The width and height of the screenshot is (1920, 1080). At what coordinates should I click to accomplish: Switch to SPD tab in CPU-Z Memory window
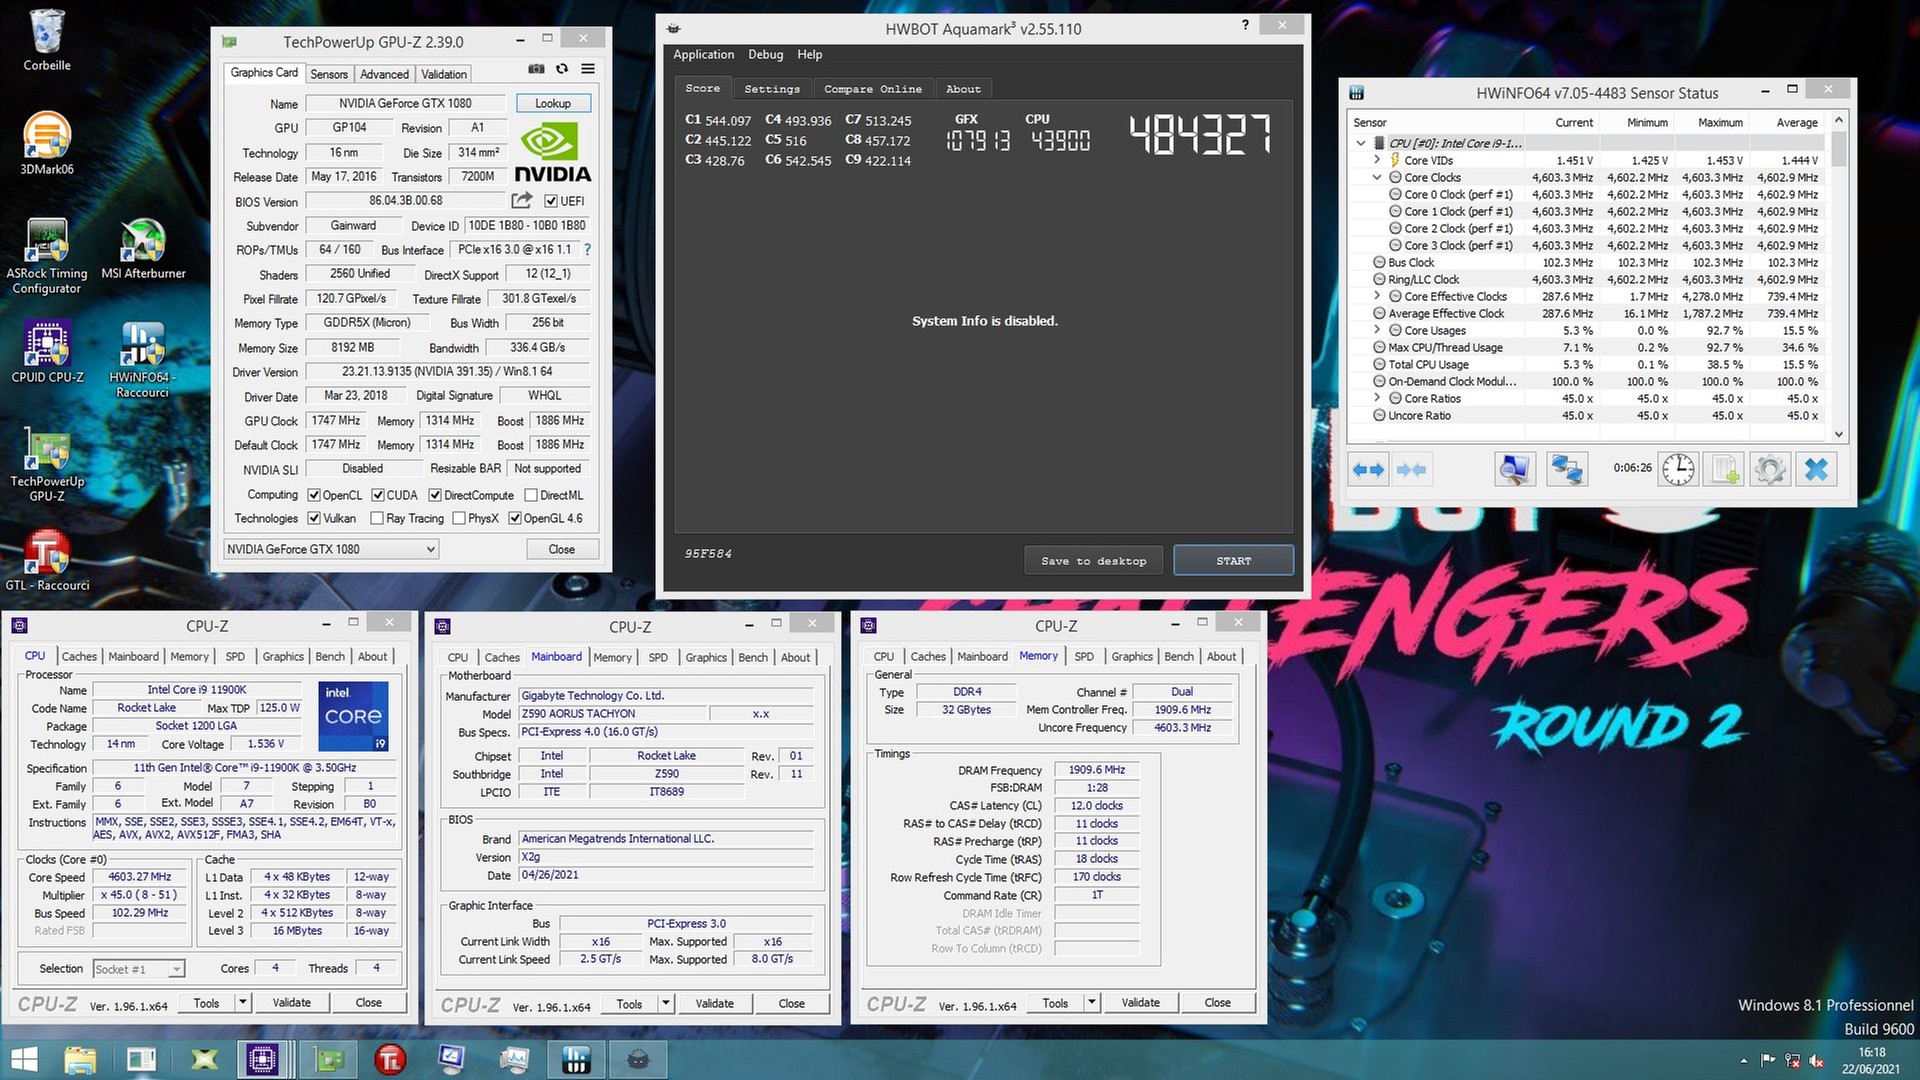[1084, 657]
